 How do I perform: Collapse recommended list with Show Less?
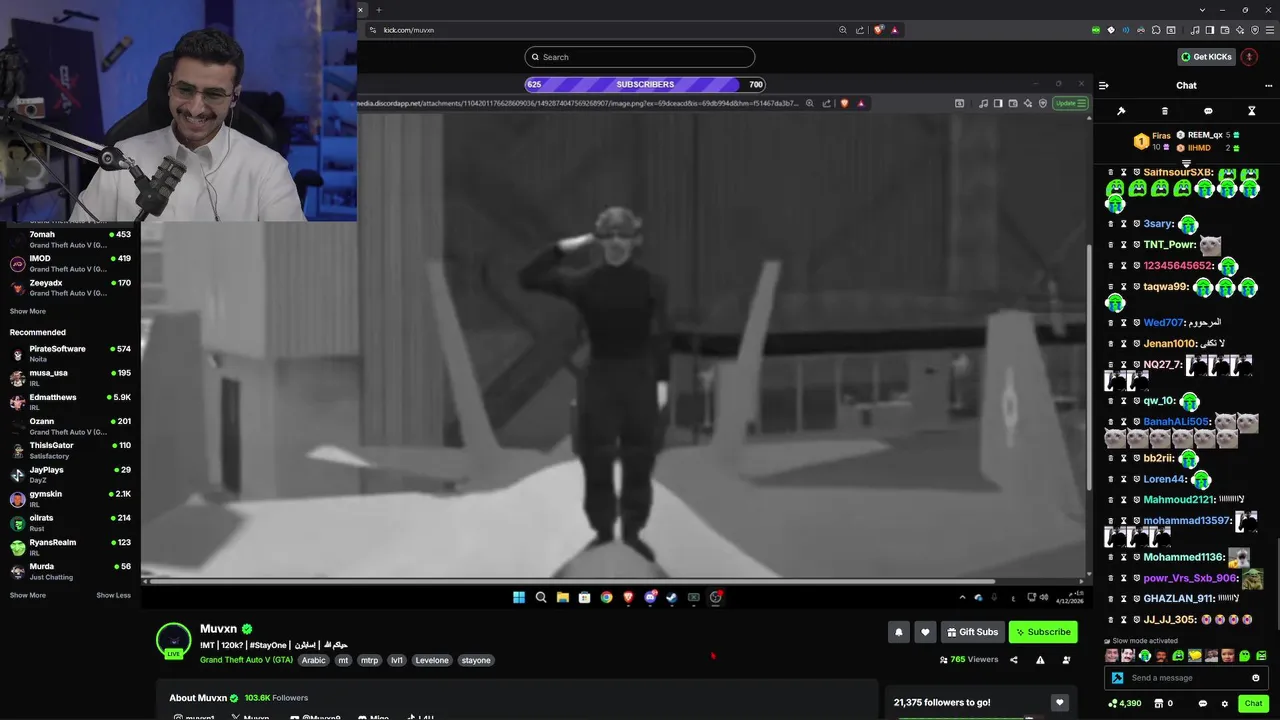coord(113,595)
